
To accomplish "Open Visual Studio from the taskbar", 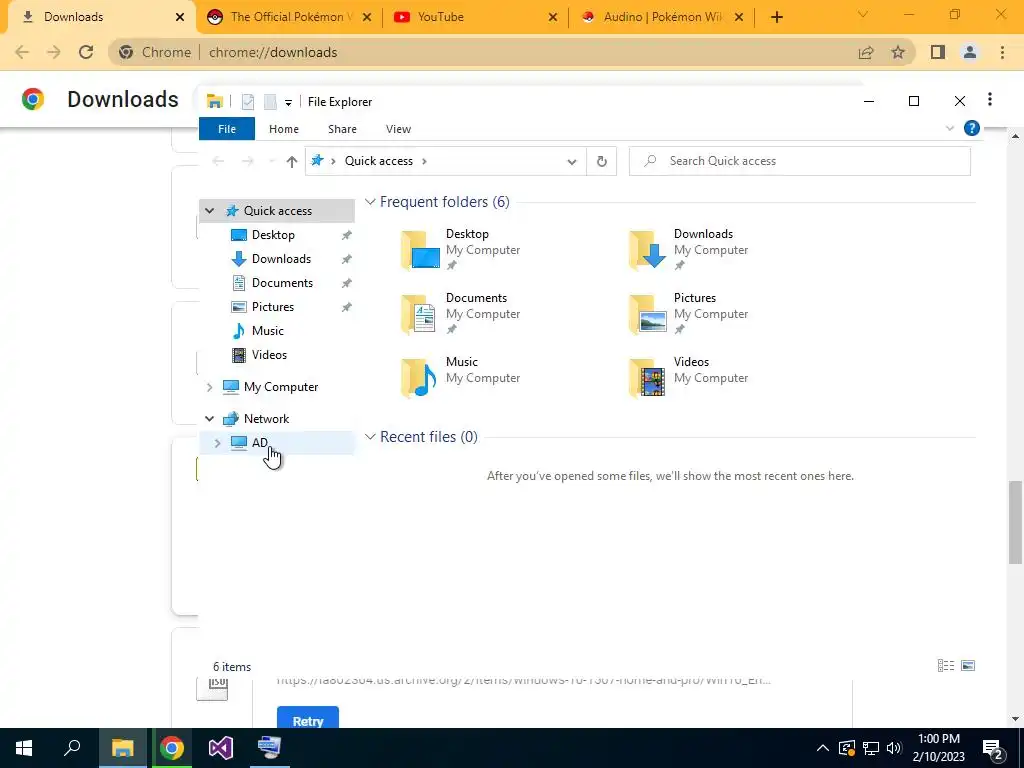I will coord(221,748).
